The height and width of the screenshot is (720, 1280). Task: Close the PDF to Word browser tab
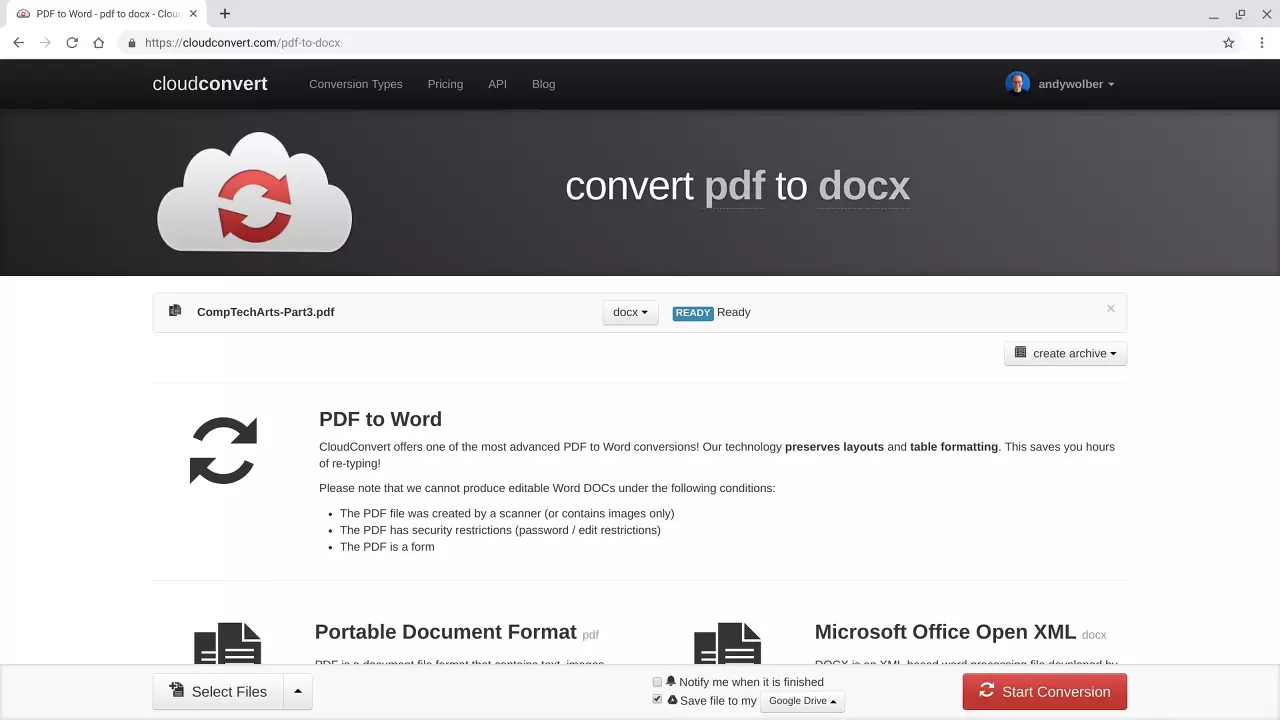(193, 14)
